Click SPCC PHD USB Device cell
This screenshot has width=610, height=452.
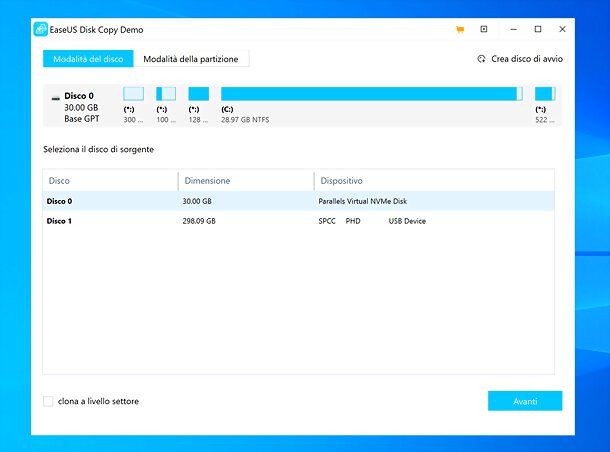coord(372,221)
